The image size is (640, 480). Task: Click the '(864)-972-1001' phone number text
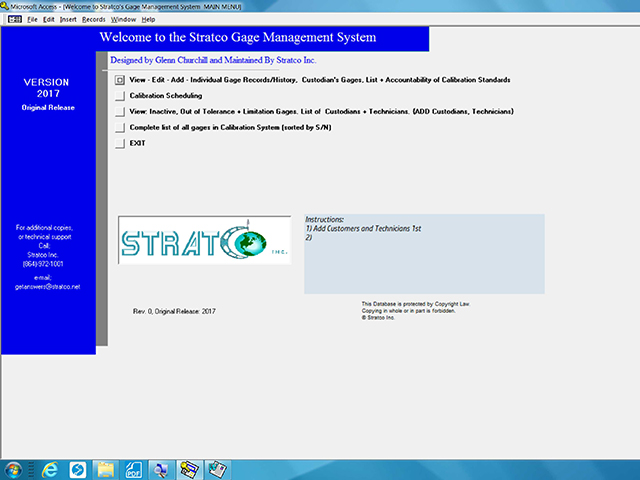pos(43,264)
